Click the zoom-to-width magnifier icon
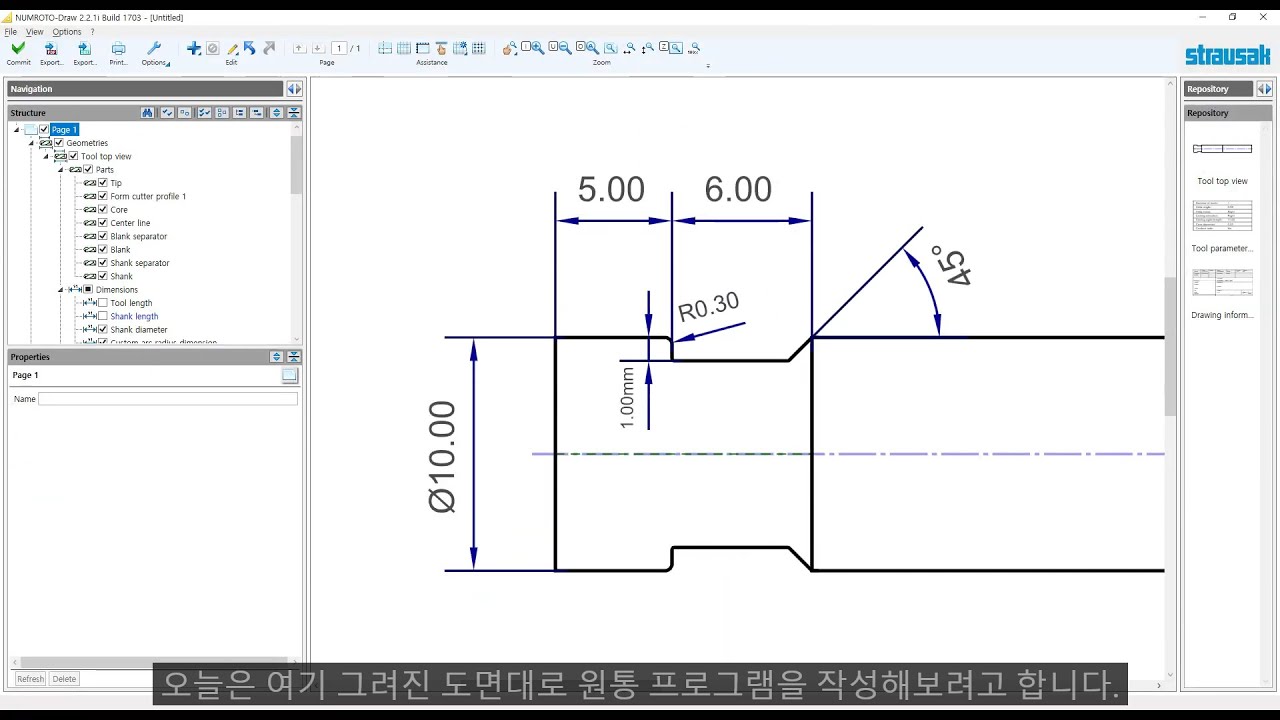Viewport: 1280px width, 720px height. [629, 48]
